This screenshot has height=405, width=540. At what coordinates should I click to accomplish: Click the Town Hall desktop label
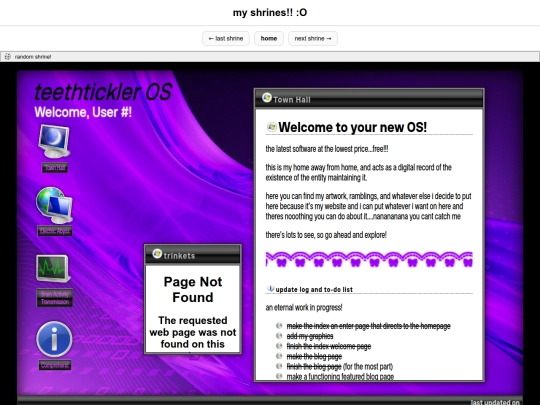click(x=55, y=168)
